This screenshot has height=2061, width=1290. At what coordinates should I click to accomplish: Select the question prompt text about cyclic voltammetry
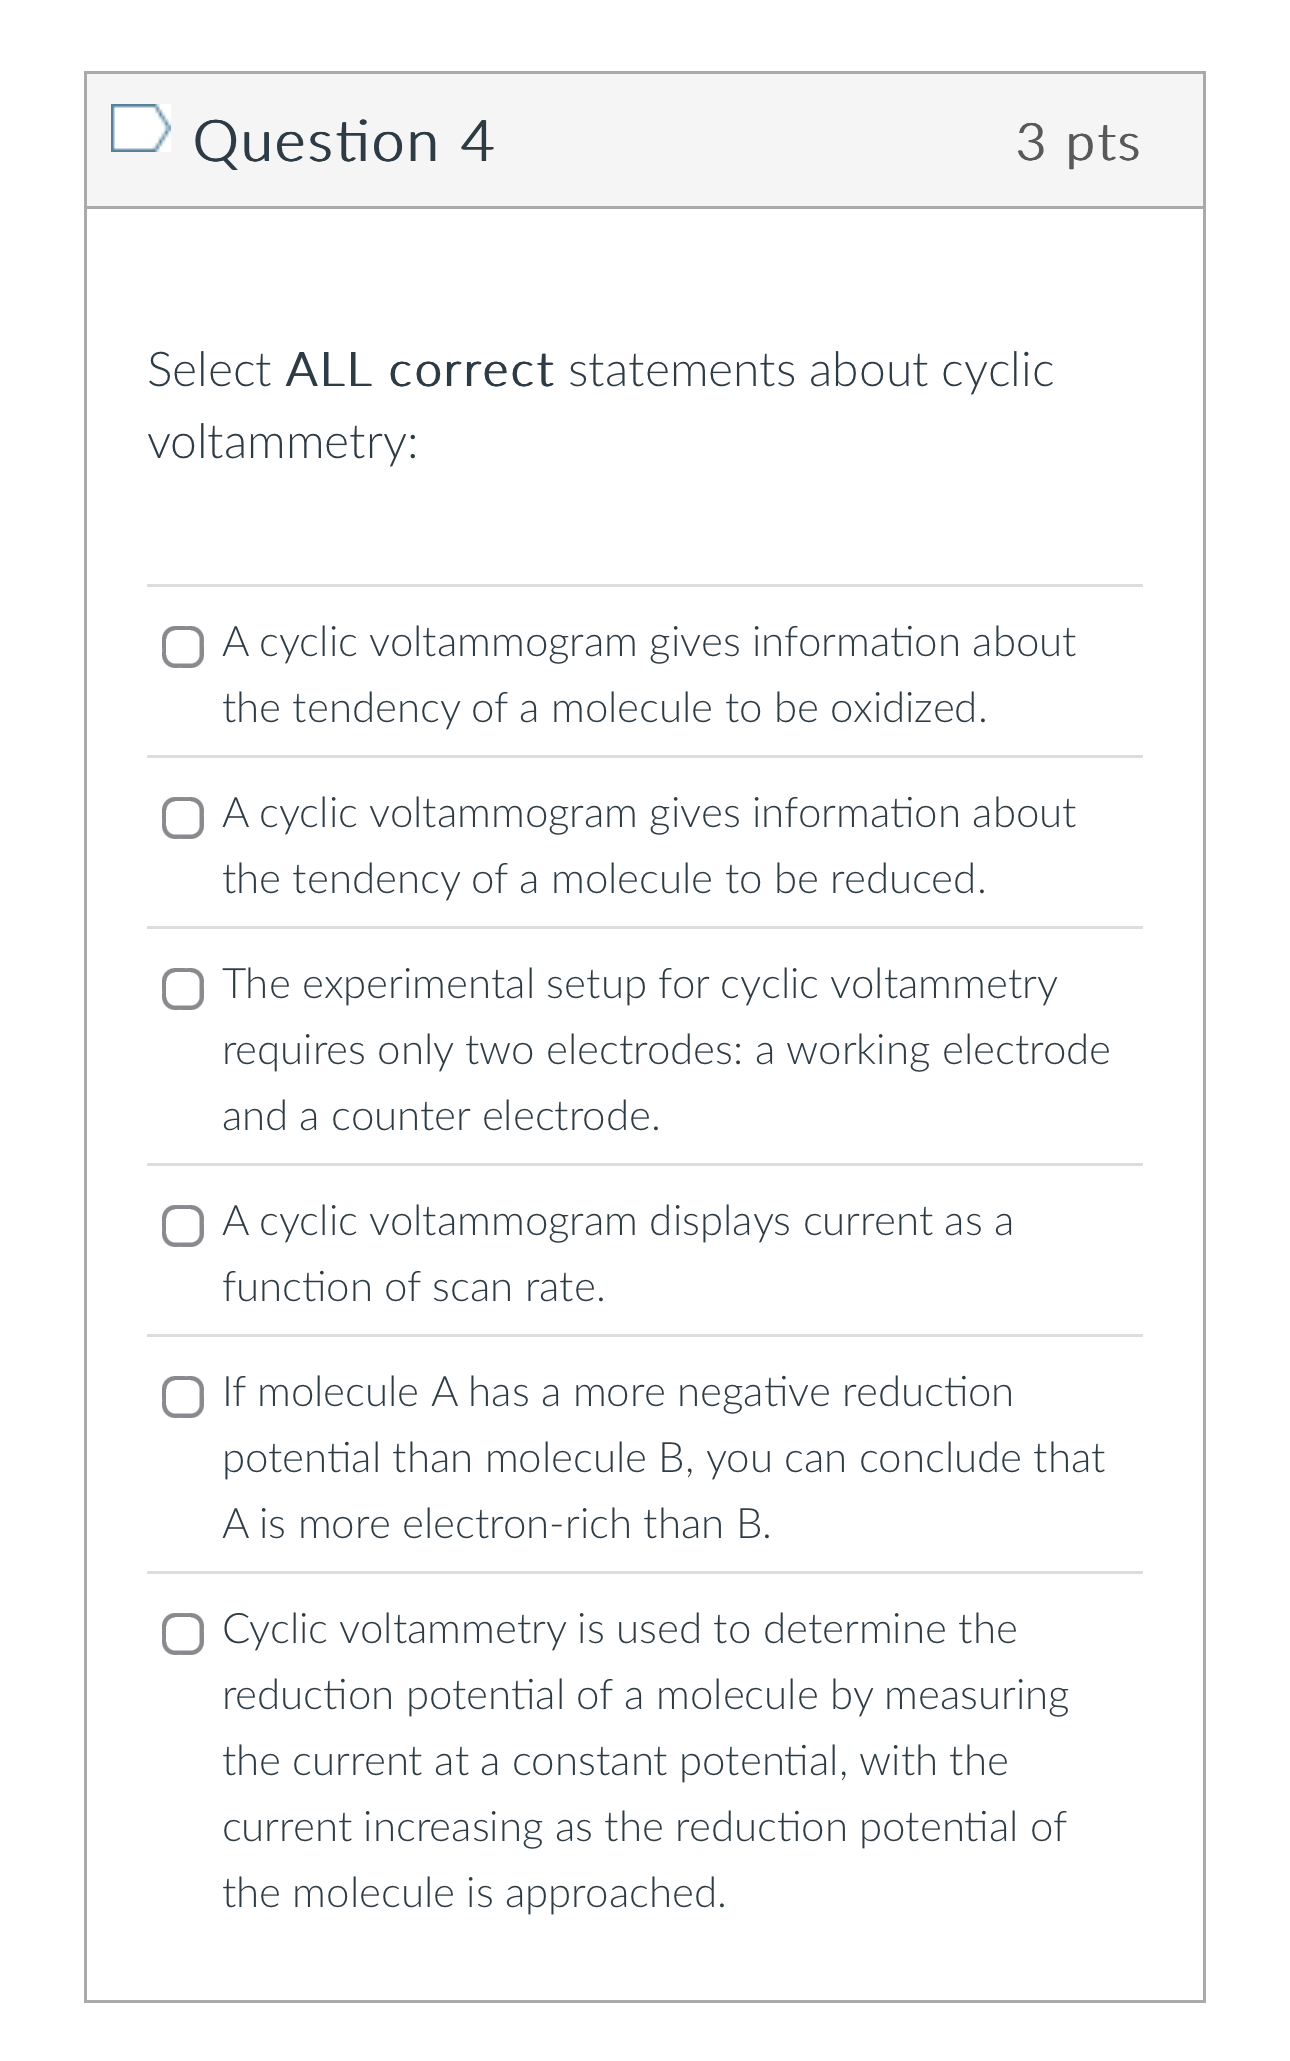(600, 405)
